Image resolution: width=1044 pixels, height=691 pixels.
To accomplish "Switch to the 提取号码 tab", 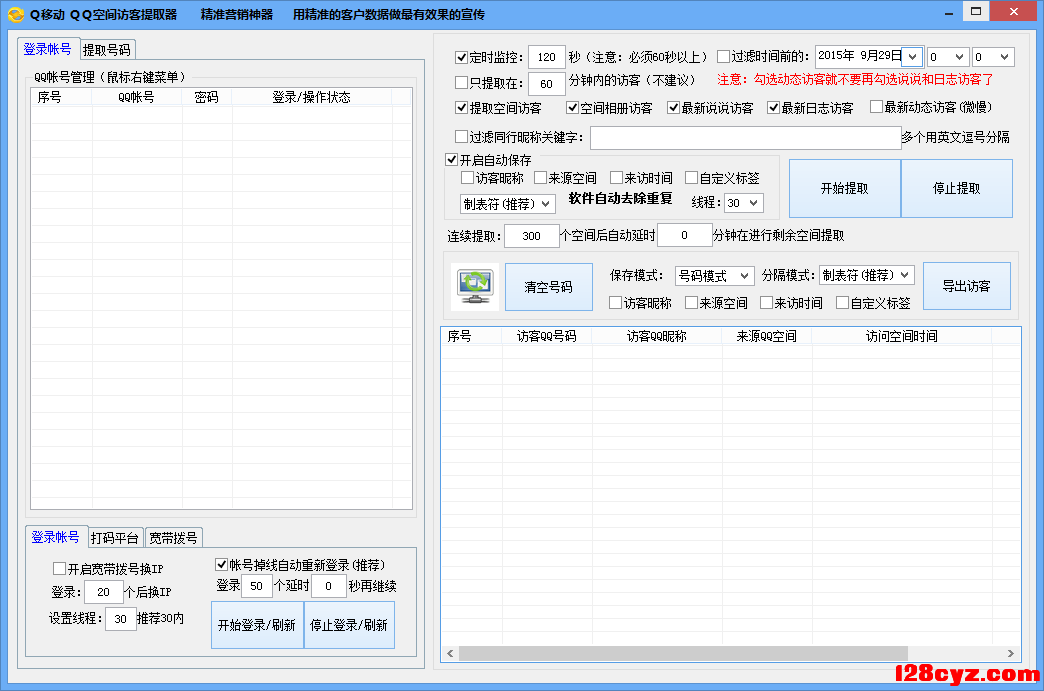I will pyautogui.click(x=106, y=50).
